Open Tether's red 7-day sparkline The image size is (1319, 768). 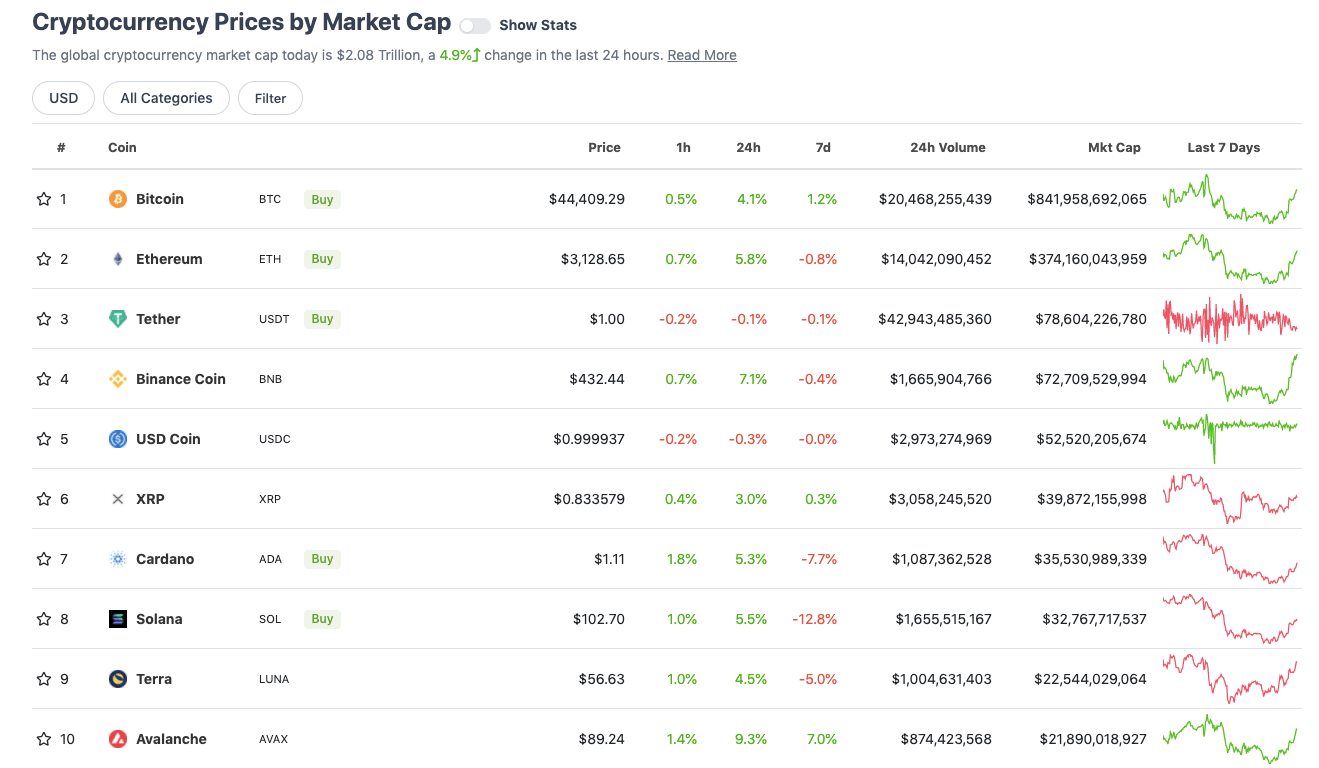click(x=1230, y=319)
